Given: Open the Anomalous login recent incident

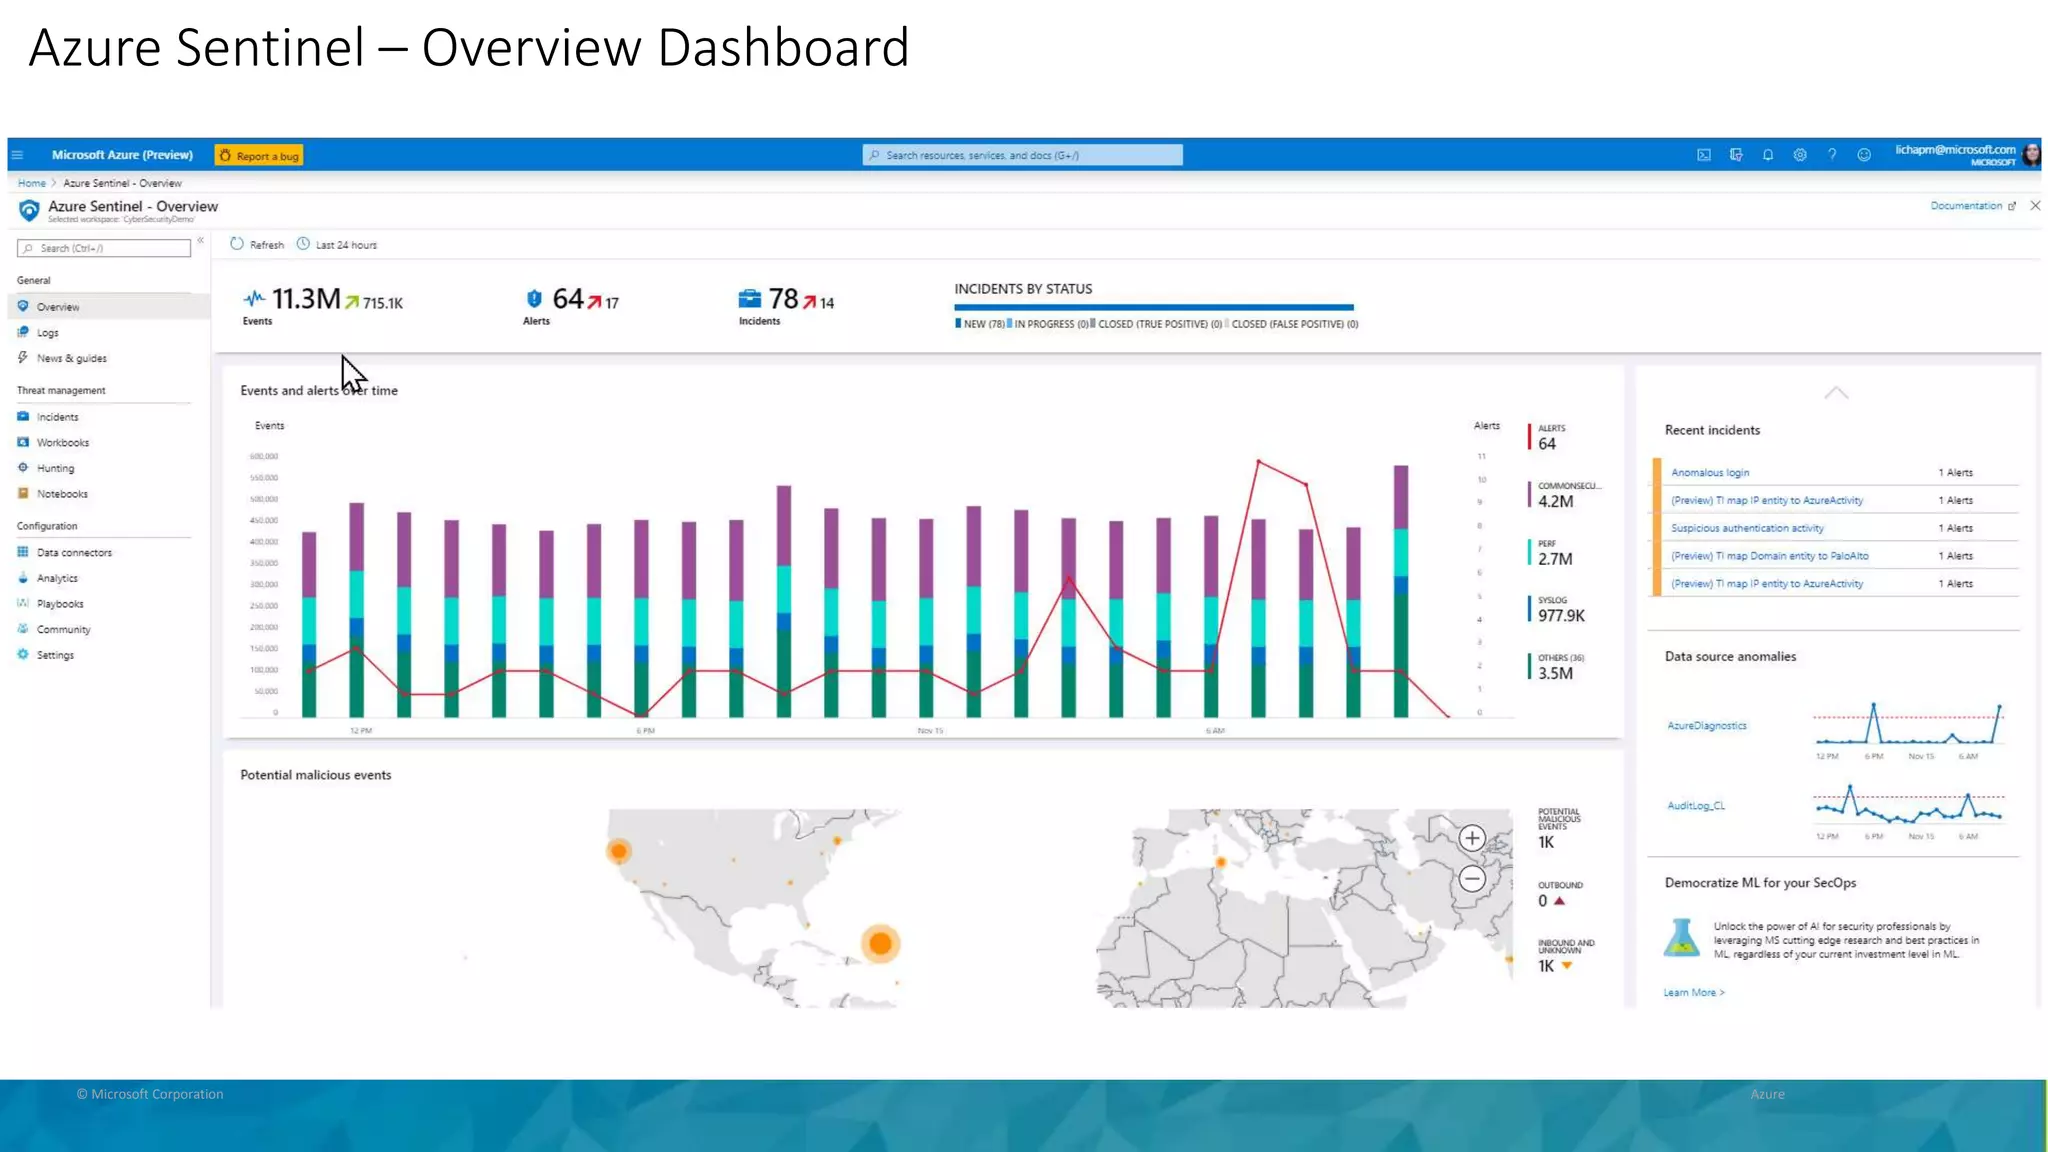Looking at the screenshot, I should [x=1710, y=473].
